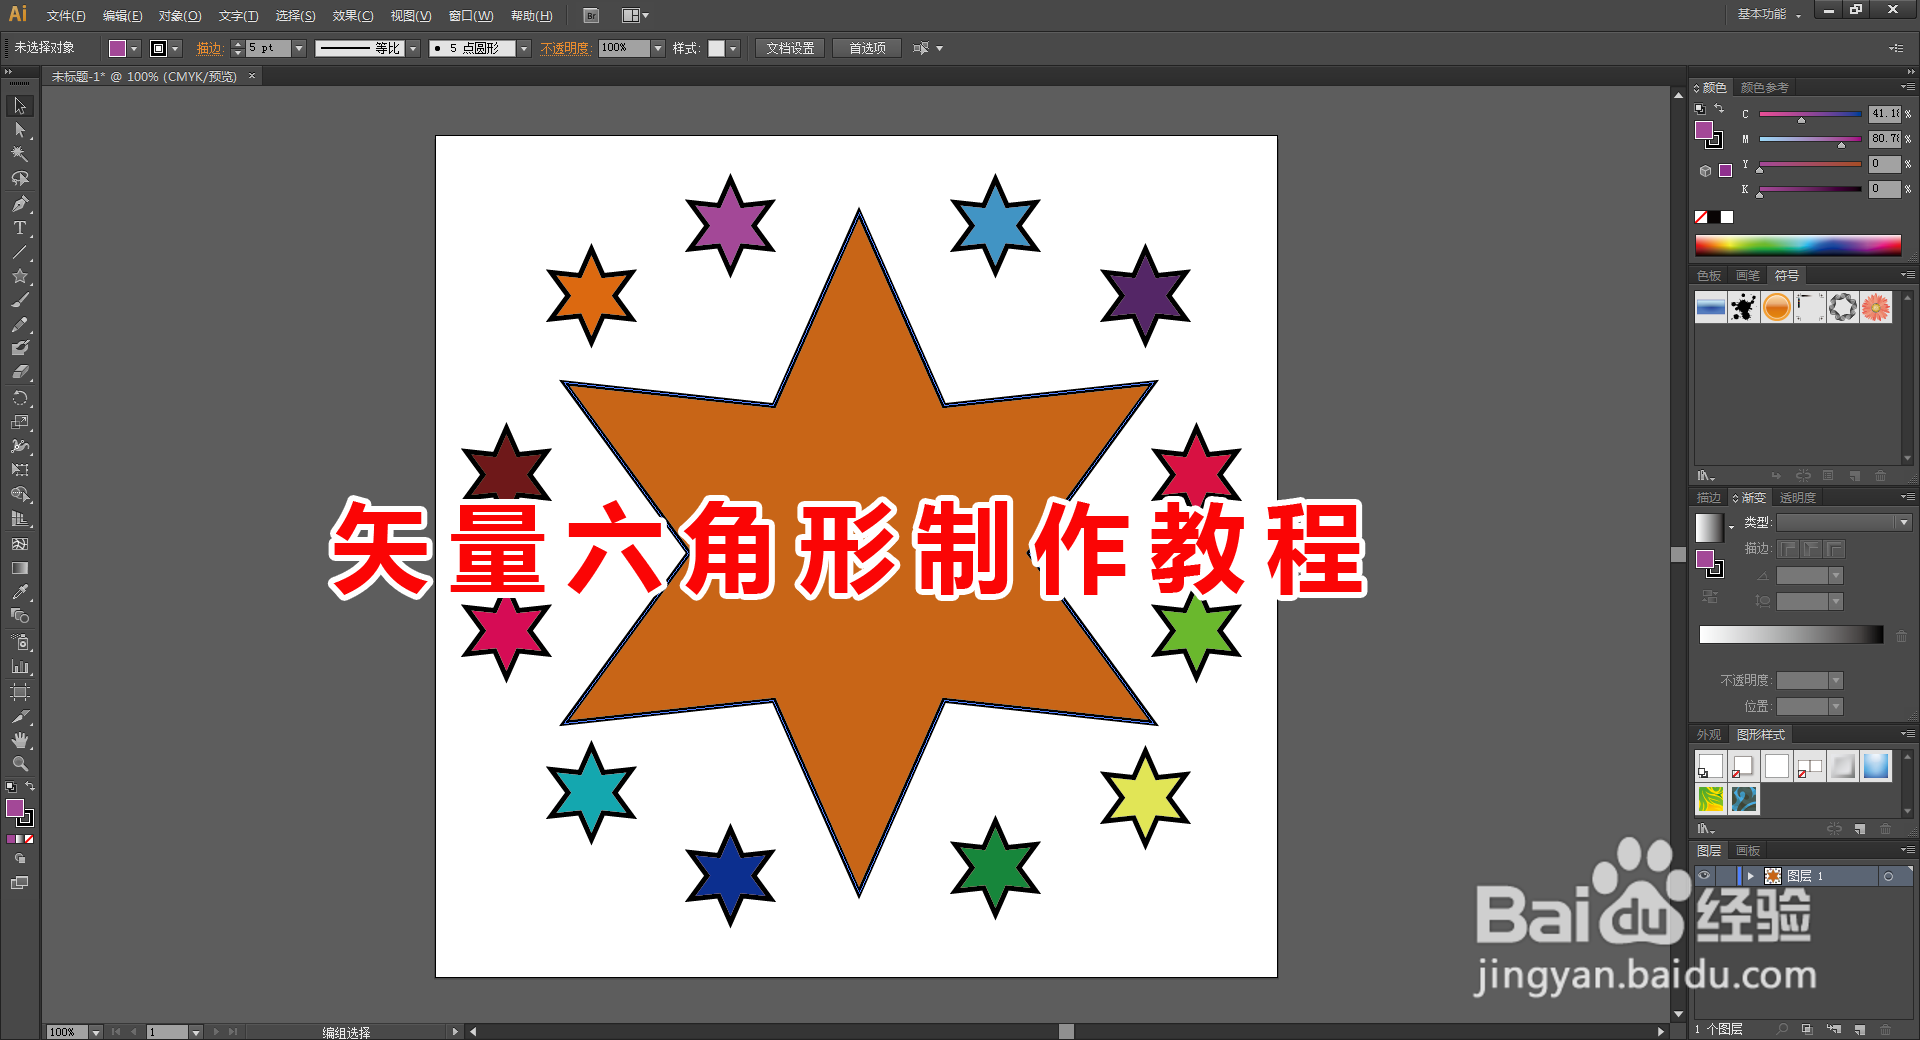The image size is (1920, 1040).
Task: Select the Paintbrush tool
Action: pyautogui.click(x=20, y=300)
